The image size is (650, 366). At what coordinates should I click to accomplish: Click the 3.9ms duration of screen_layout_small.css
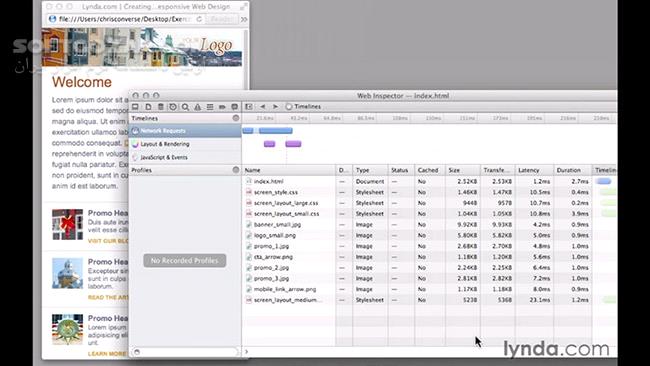[x=580, y=213]
